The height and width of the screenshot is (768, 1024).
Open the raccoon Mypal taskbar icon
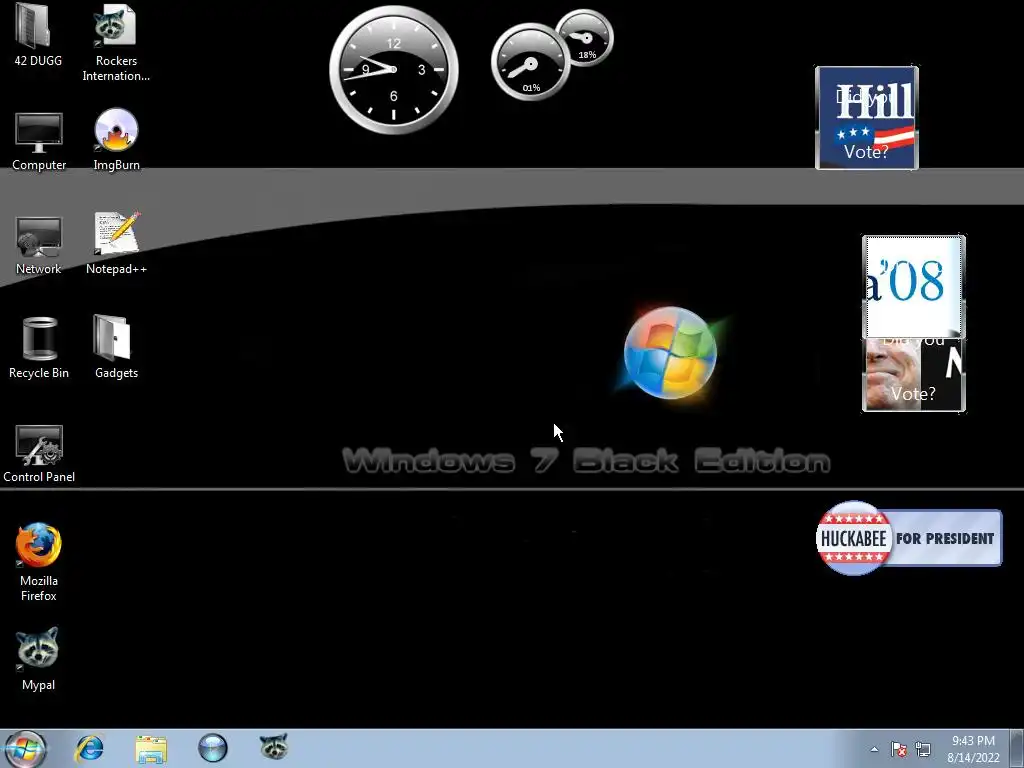click(x=274, y=747)
